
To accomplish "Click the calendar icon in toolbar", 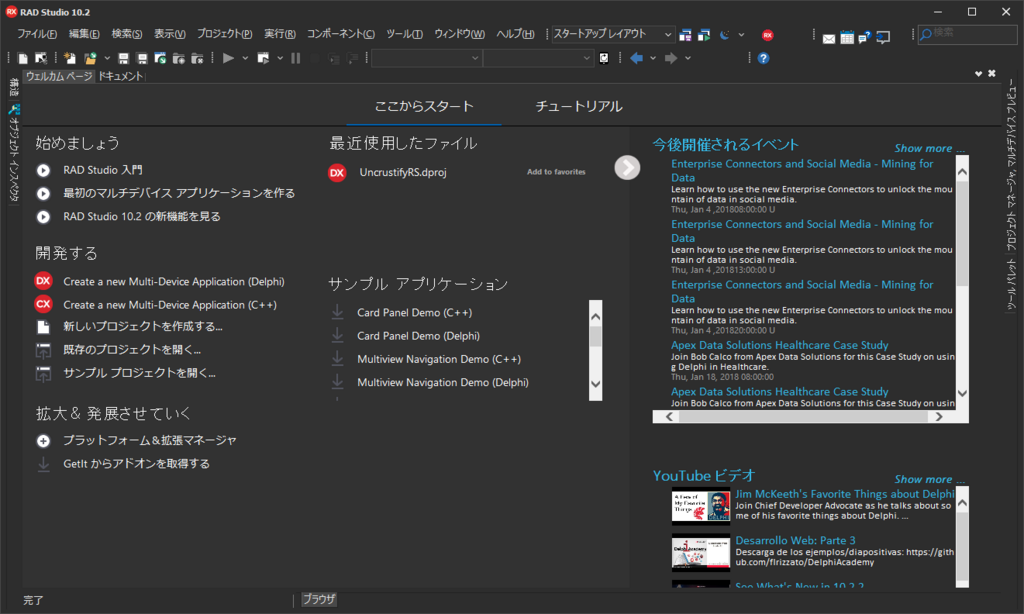I will click(847, 38).
